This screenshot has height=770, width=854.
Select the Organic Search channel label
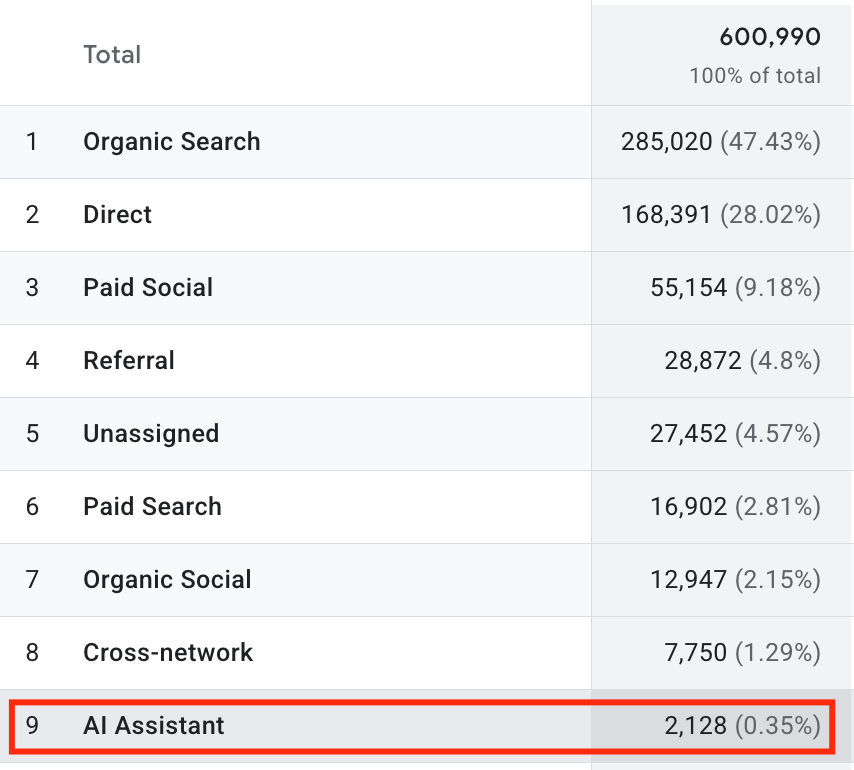point(172,142)
